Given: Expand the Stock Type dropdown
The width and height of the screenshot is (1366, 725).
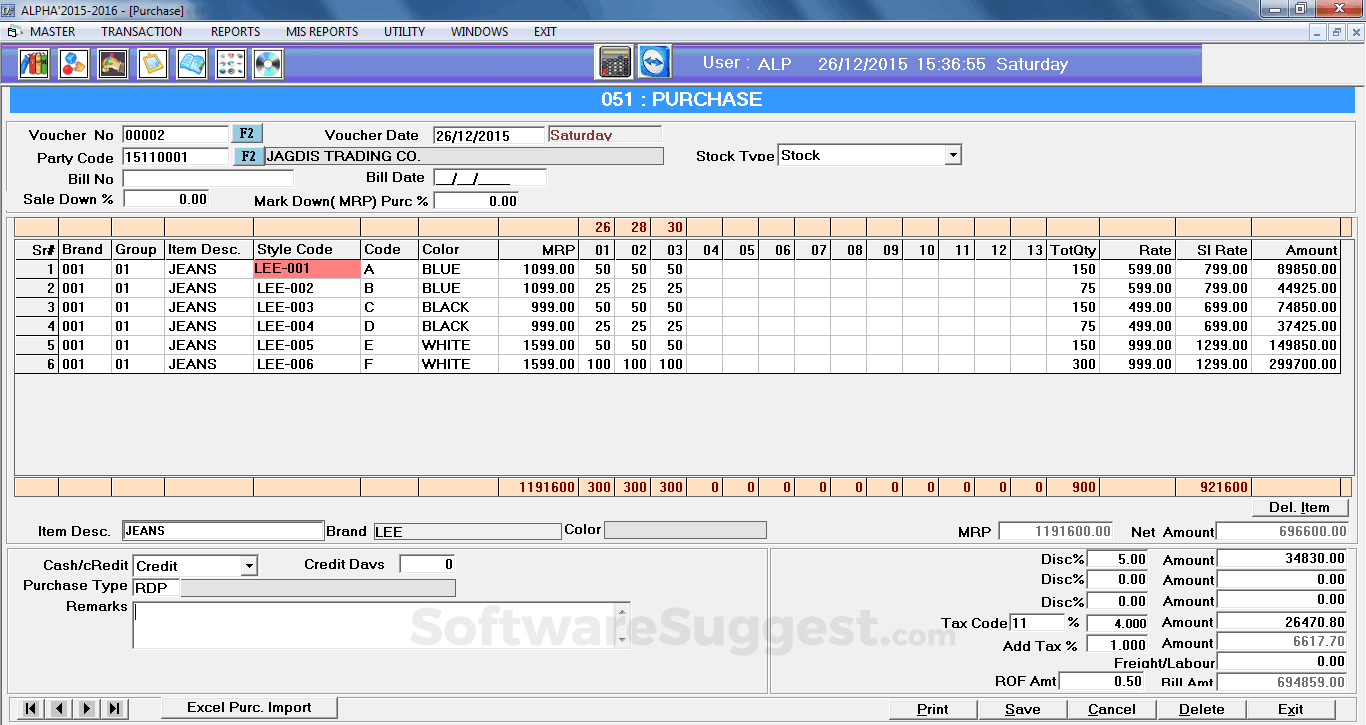Looking at the screenshot, I should point(953,155).
